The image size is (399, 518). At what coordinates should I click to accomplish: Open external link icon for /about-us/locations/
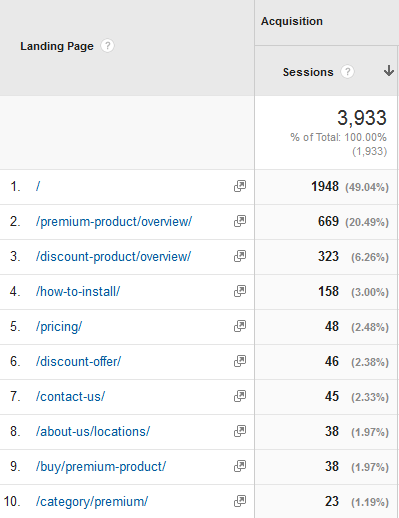click(x=240, y=431)
